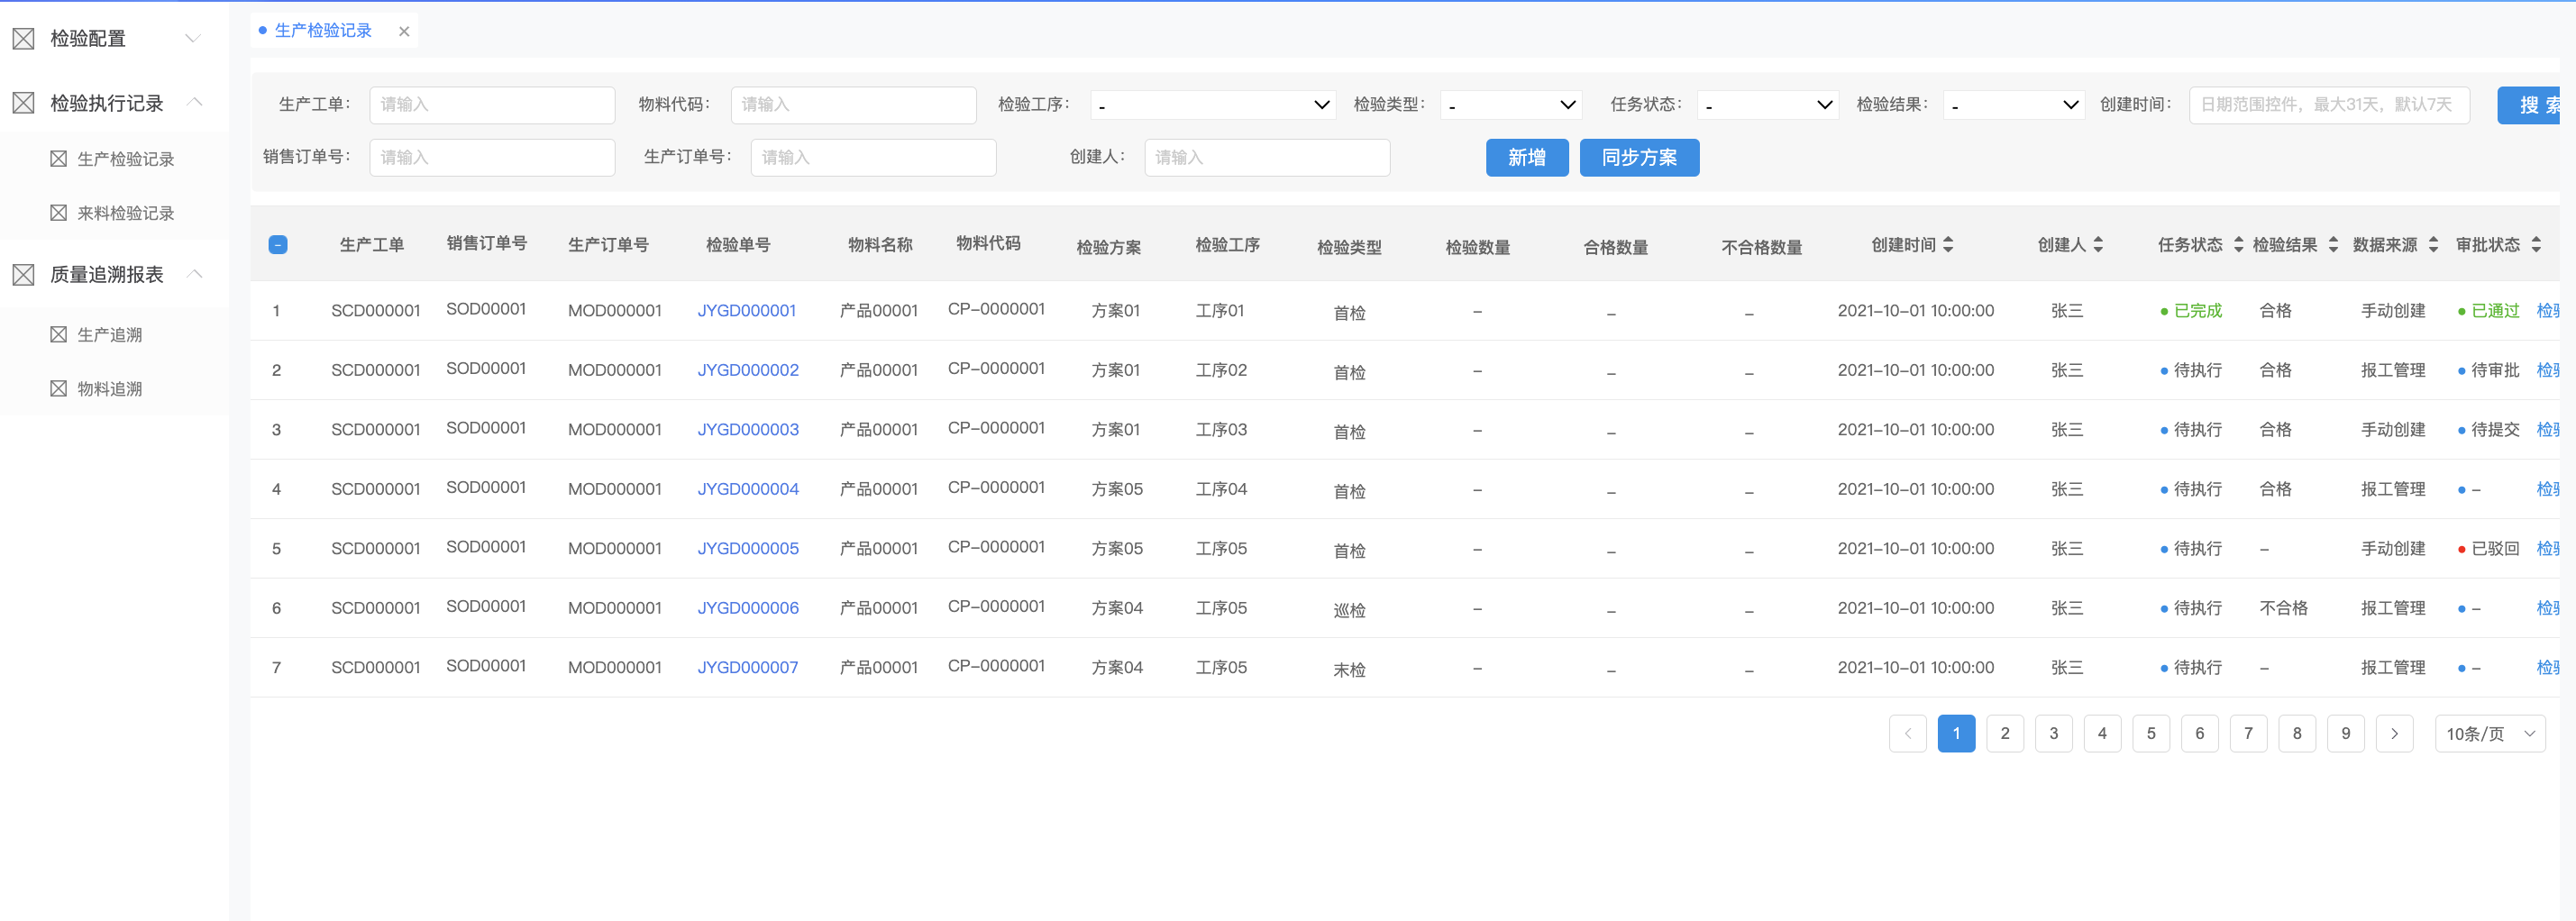Click the icon beside 生产追溯
The height and width of the screenshot is (921, 2576).
[59, 334]
